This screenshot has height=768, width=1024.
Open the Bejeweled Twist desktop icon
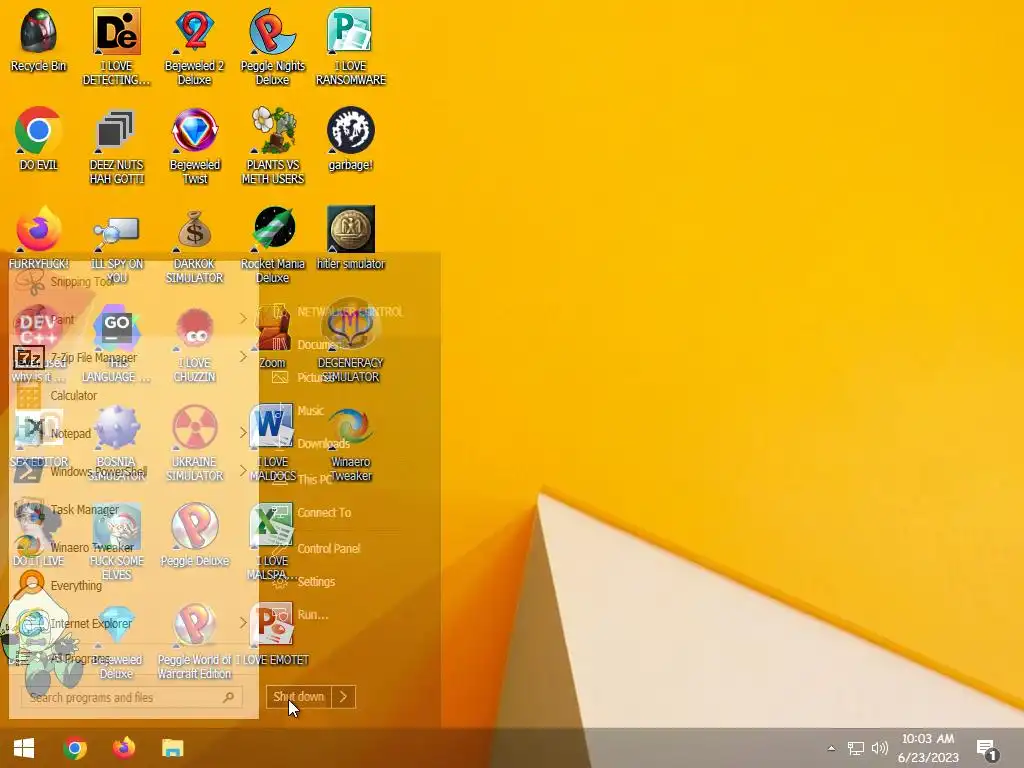[x=195, y=145]
